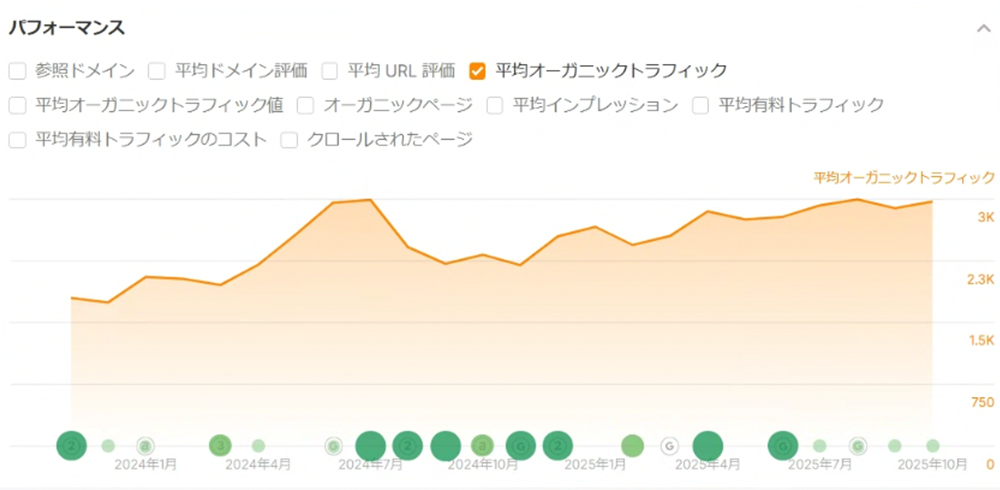Click the orange 平均オーガニックトラフィック axis label

click(x=903, y=178)
